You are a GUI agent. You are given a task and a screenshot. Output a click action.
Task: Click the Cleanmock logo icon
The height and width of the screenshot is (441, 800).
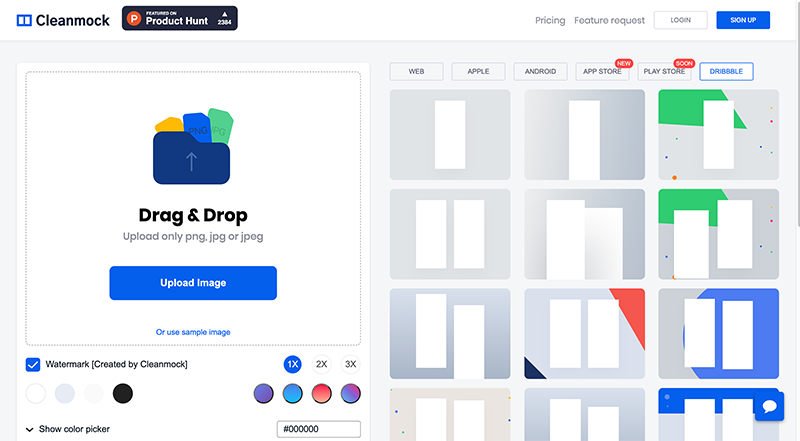point(25,20)
